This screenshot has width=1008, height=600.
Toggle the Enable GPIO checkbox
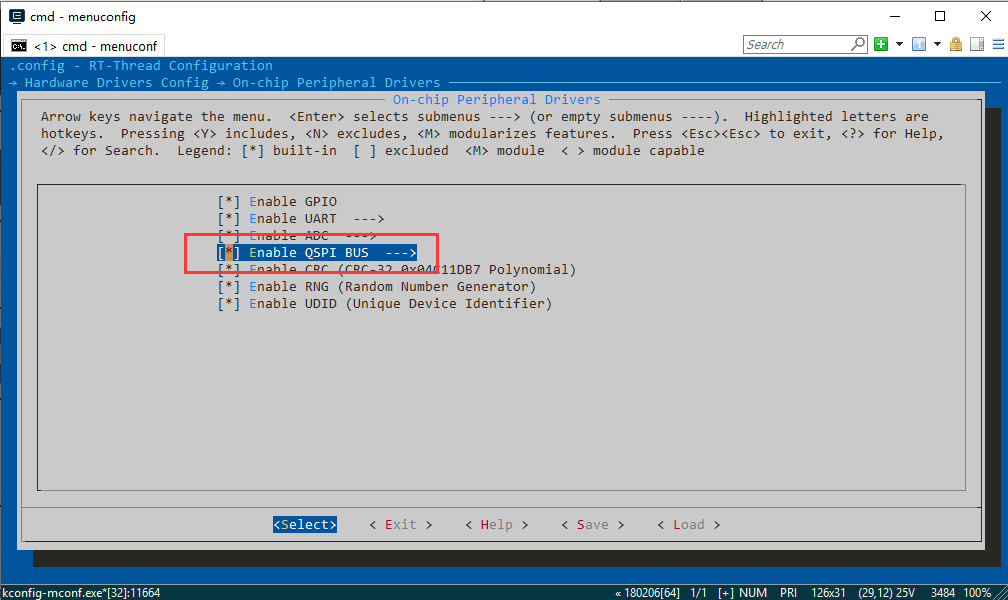pos(229,202)
